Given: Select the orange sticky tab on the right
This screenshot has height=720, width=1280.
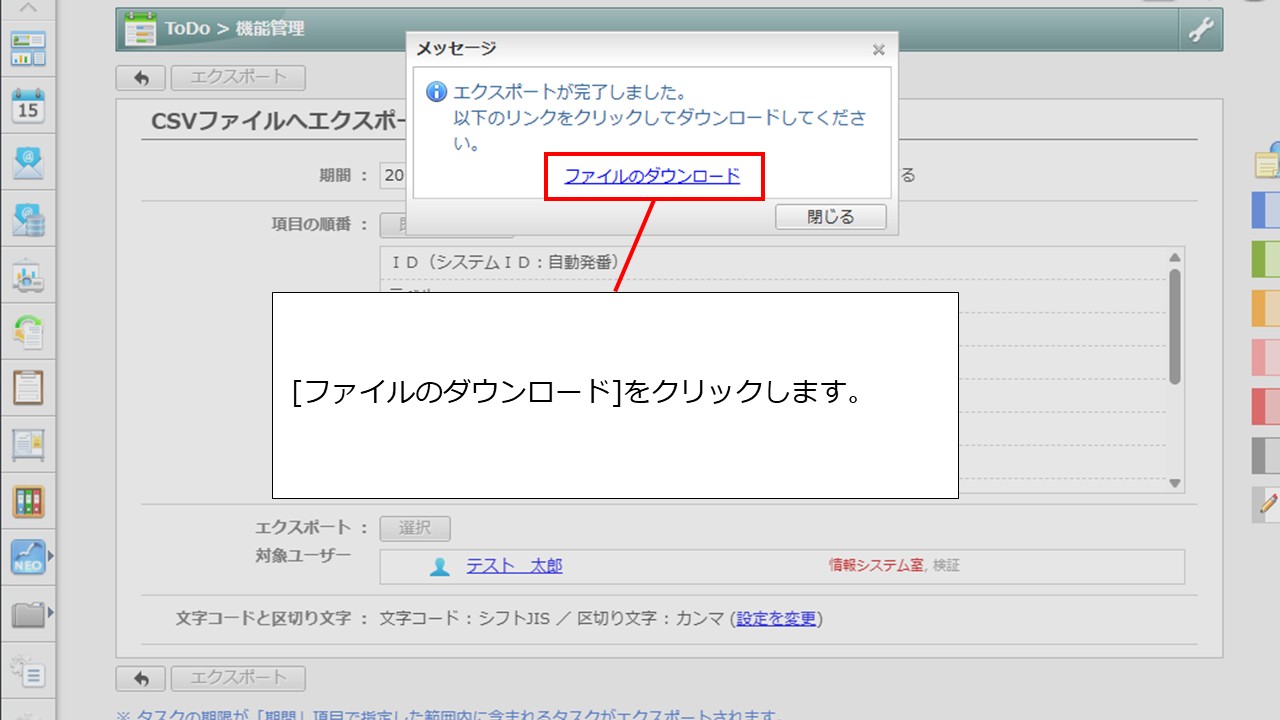Looking at the screenshot, I should pos(1267,308).
